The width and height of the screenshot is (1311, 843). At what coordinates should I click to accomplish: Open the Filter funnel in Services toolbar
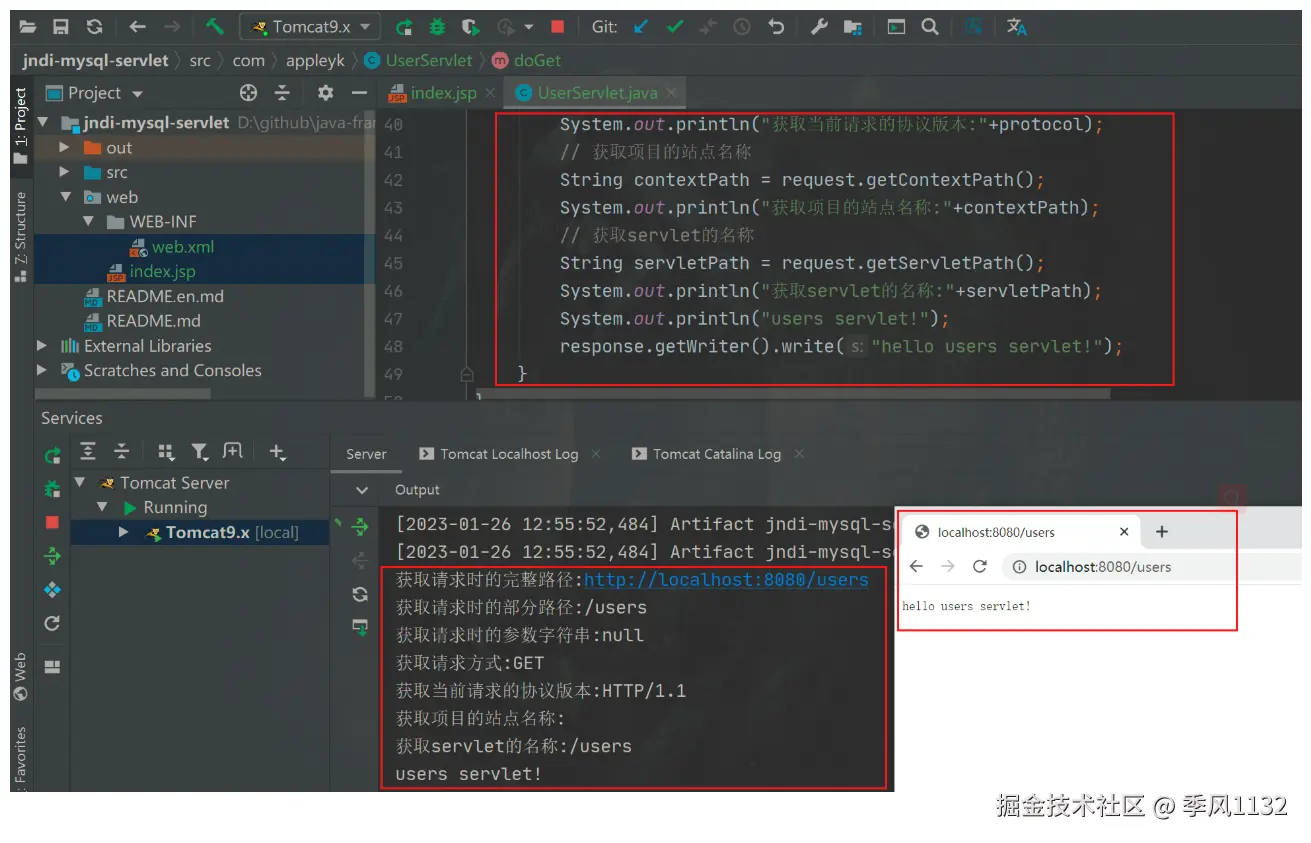(x=200, y=452)
